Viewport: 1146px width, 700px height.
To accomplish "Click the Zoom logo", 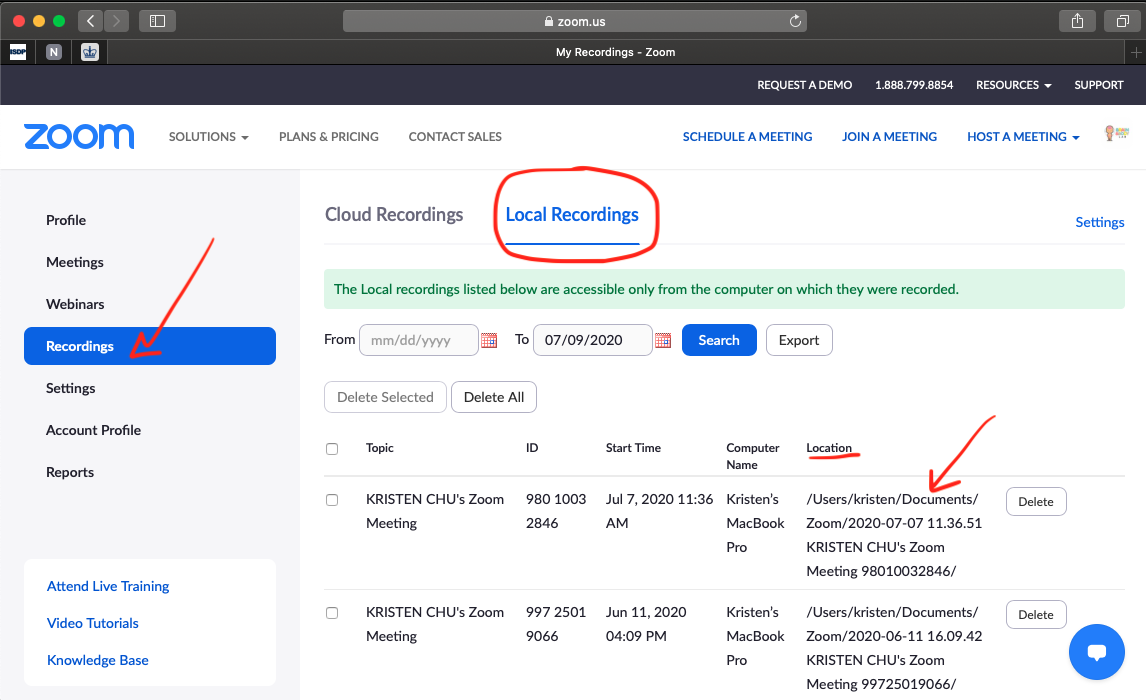I will (79, 137).
